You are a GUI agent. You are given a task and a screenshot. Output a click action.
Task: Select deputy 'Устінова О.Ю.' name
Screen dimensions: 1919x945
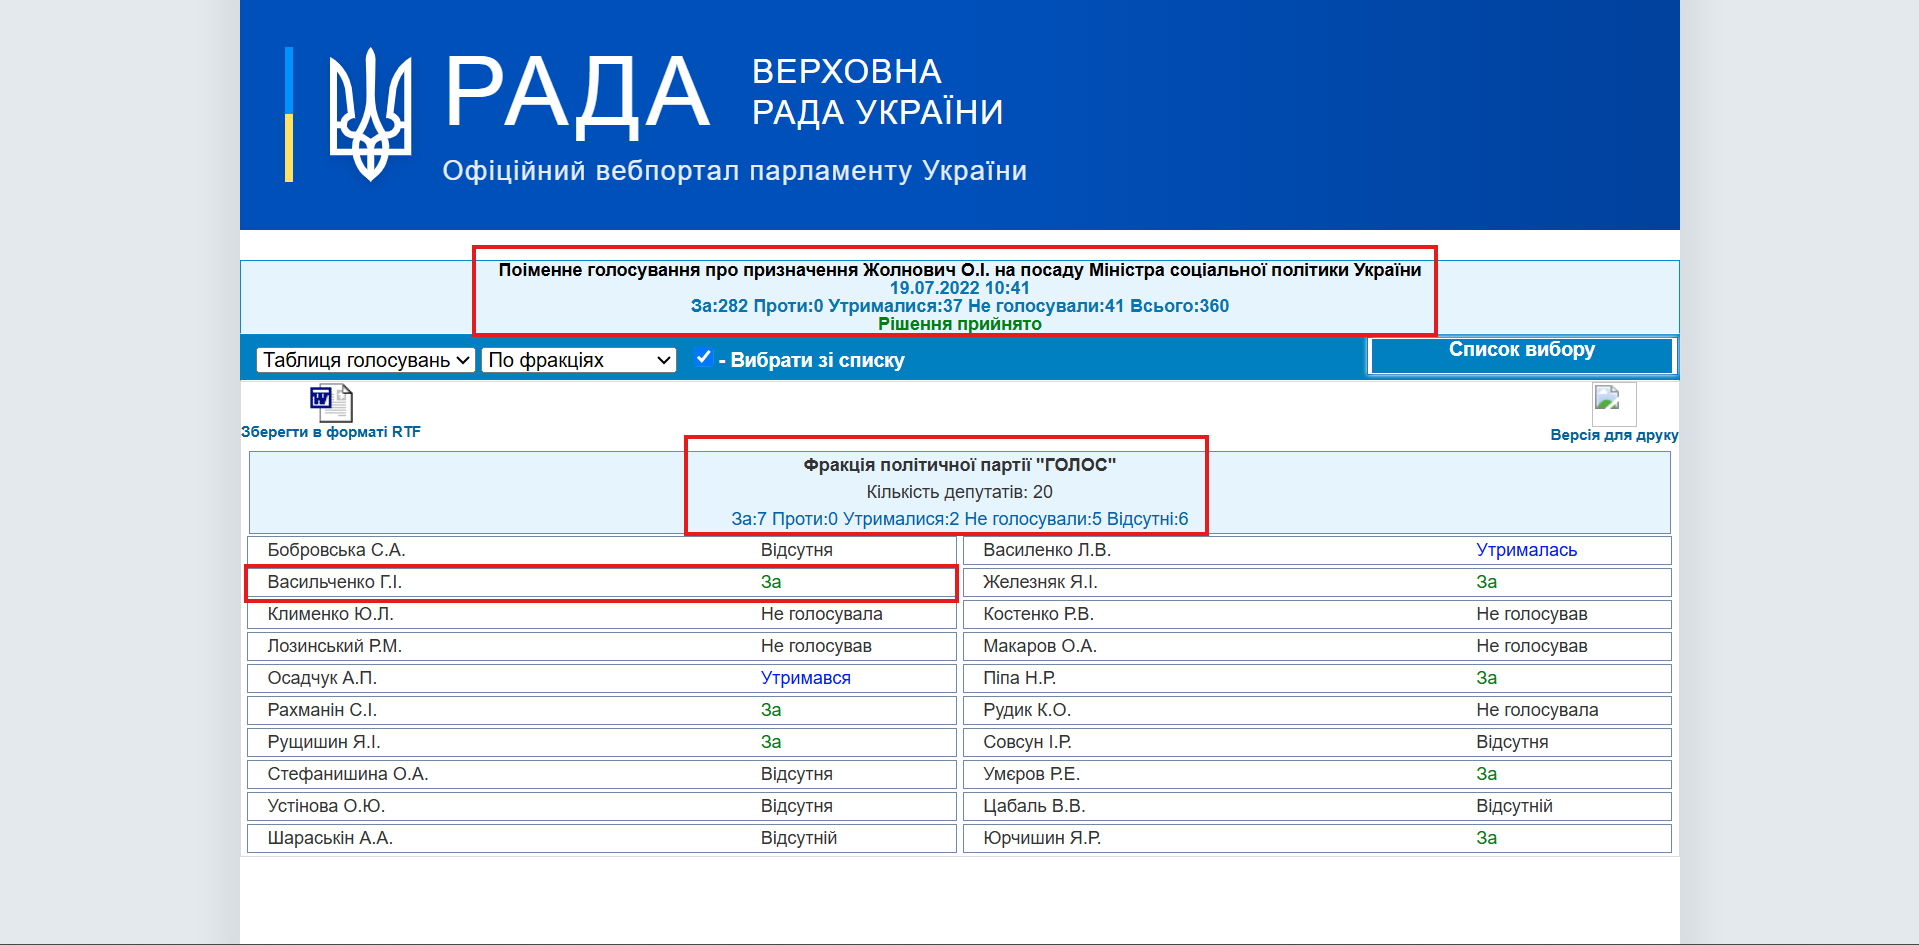pyautogui.click(x=326, y=806)
